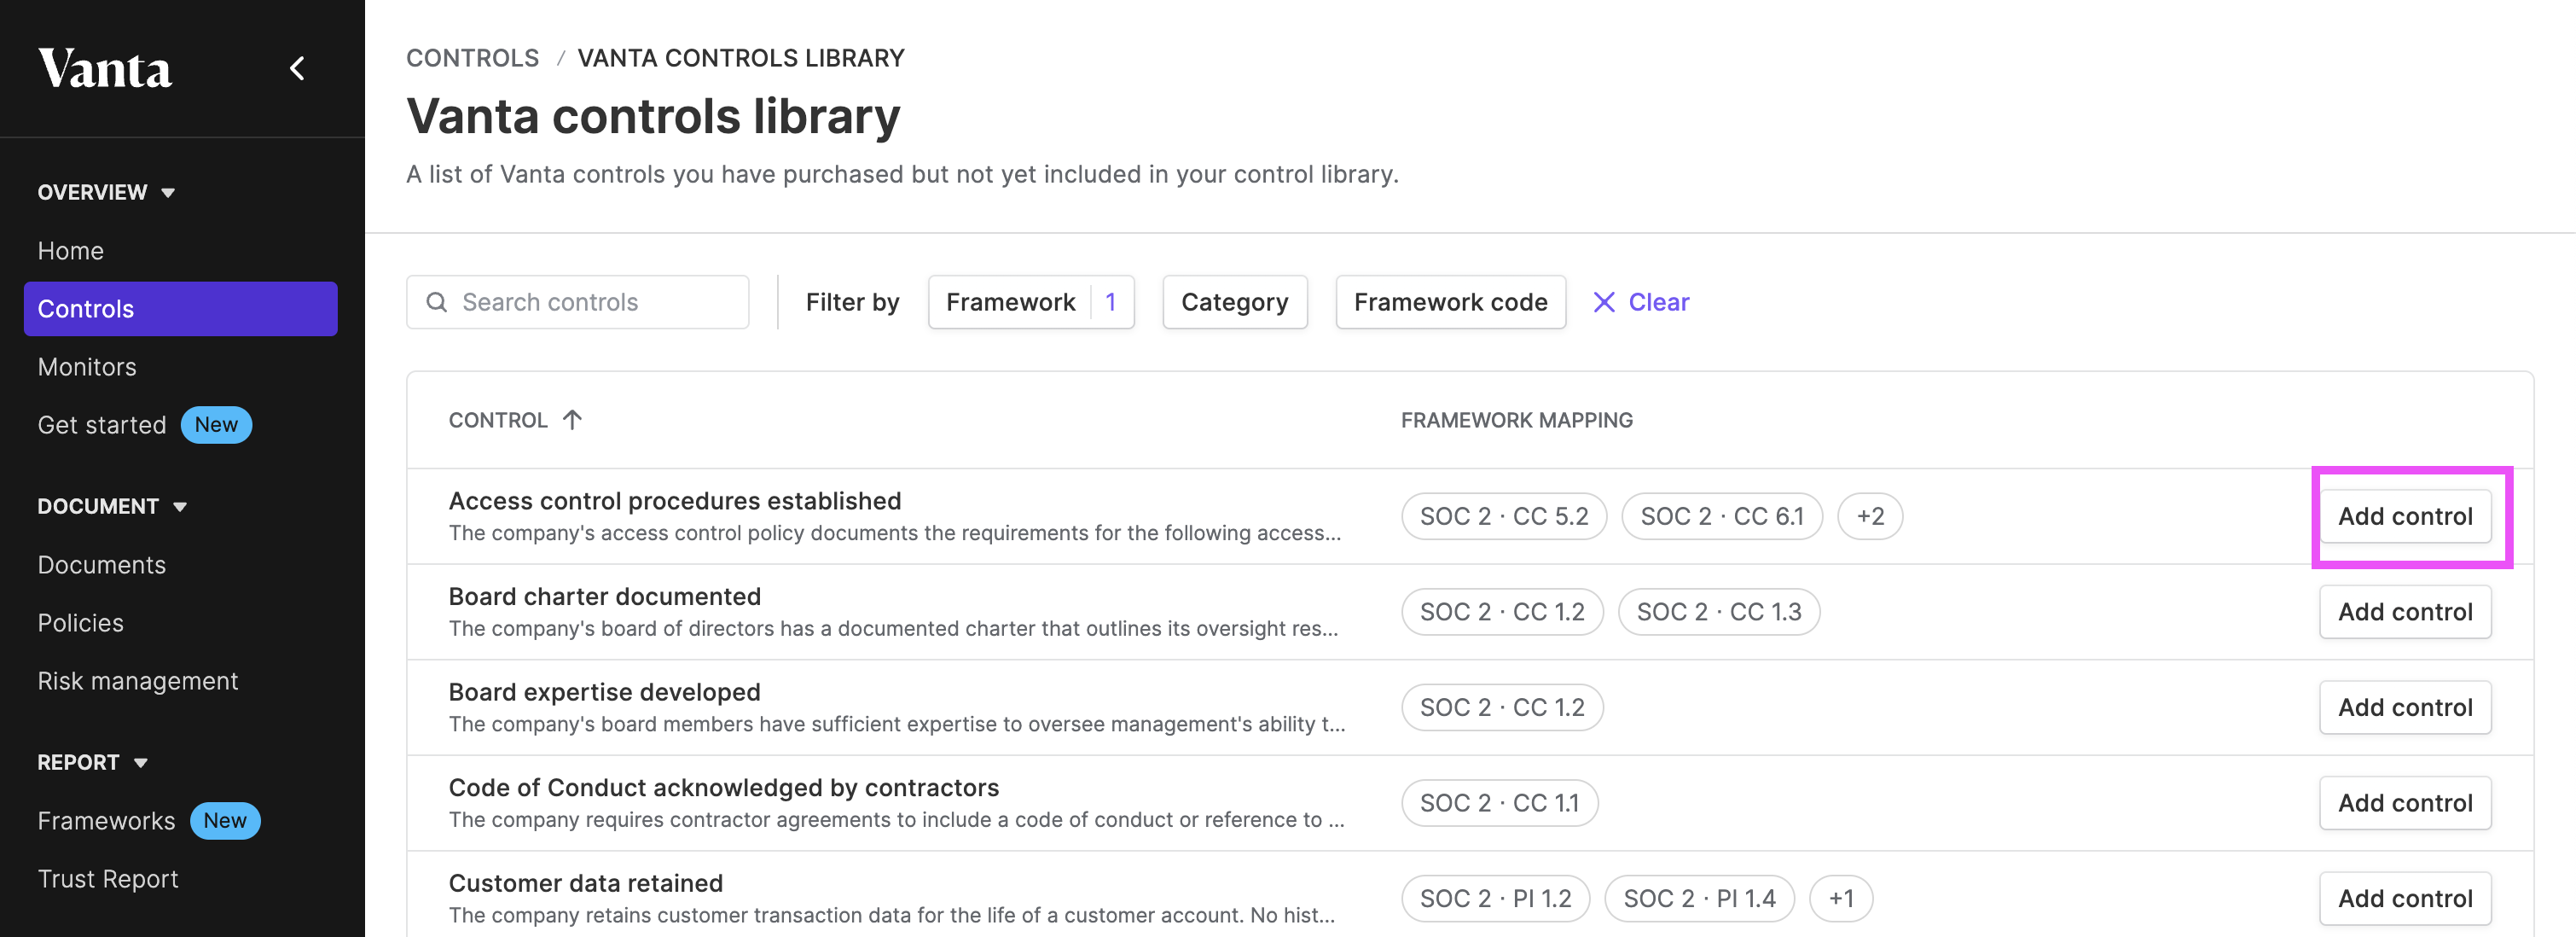2576x937 pixels.
Task: Open the Framework filter dropdown
Action: 1031,302
